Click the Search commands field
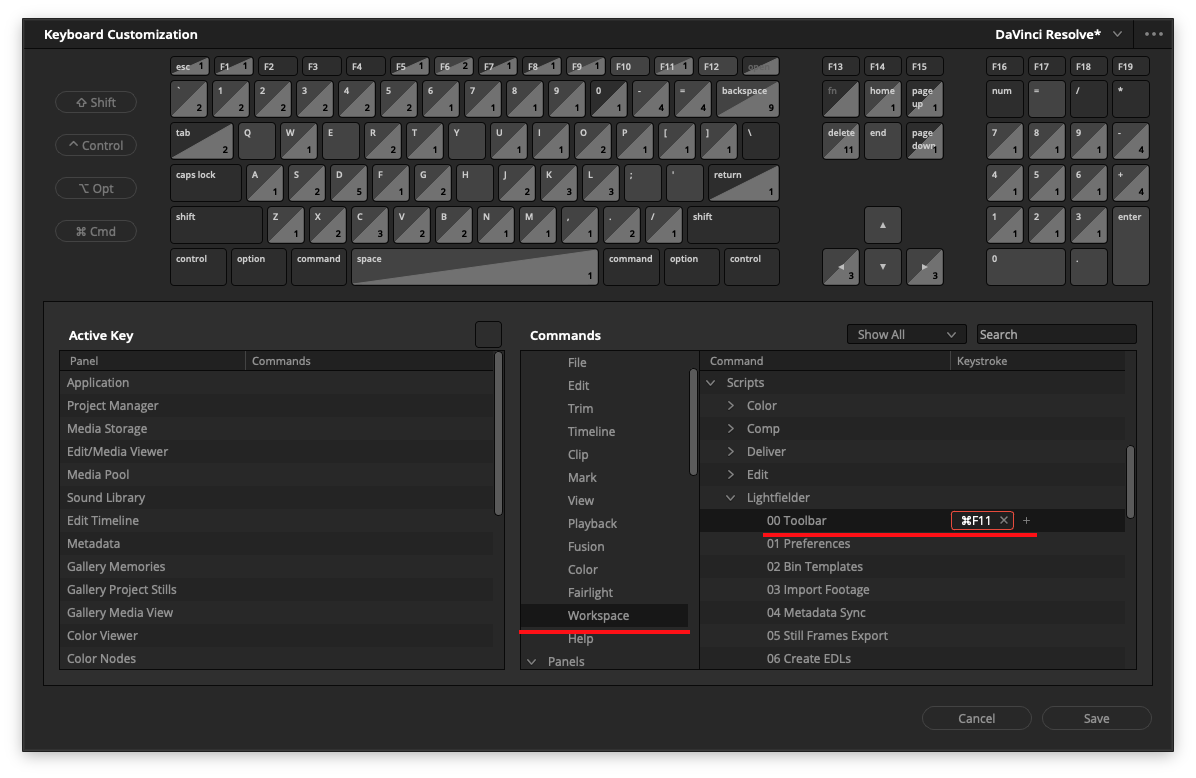This screenshot has height=778, width=1196. tap(1056, 334)
